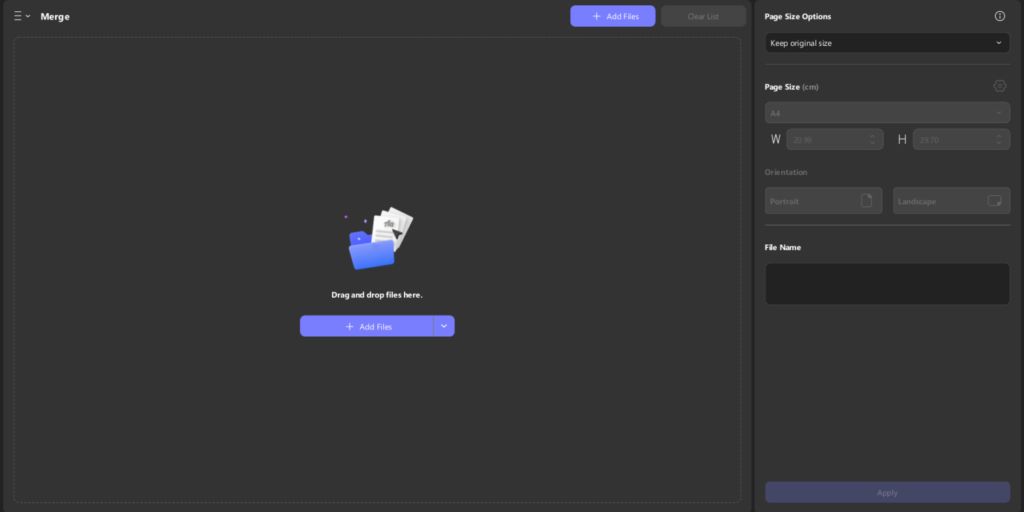Click the Page Size Options info icon
The image size is (1024, 512).
[999, 16]
